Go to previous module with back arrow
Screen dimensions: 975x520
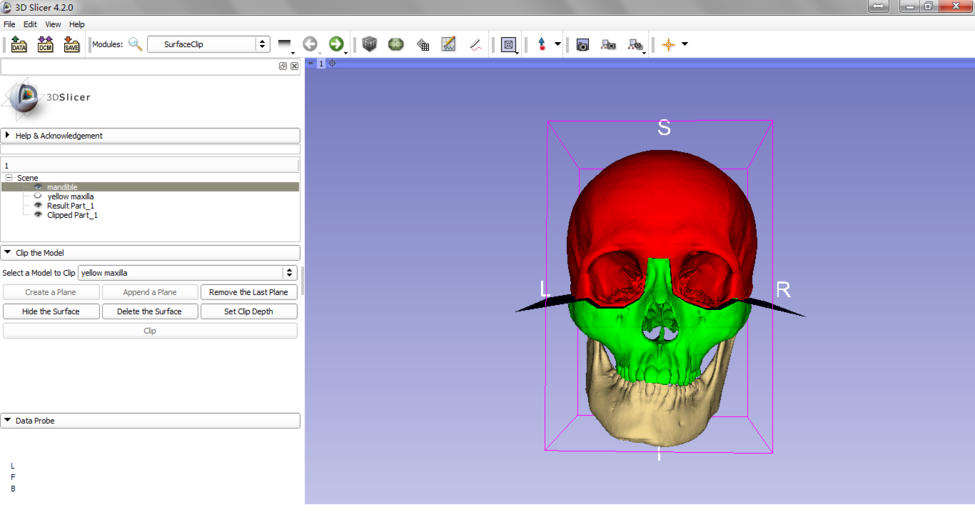pos(310,44)
